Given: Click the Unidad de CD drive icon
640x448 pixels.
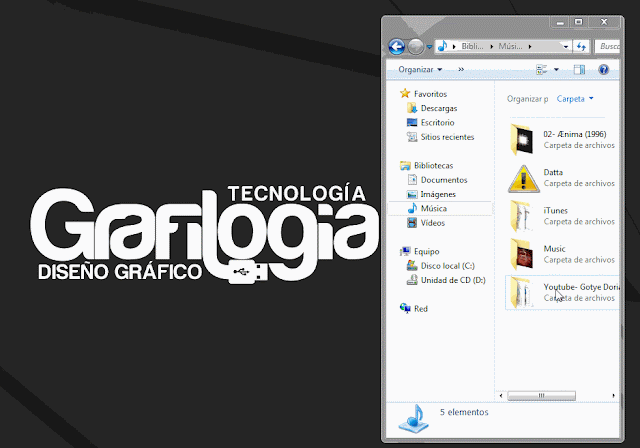Looking at the screenshot, I should tap(412, 280).
